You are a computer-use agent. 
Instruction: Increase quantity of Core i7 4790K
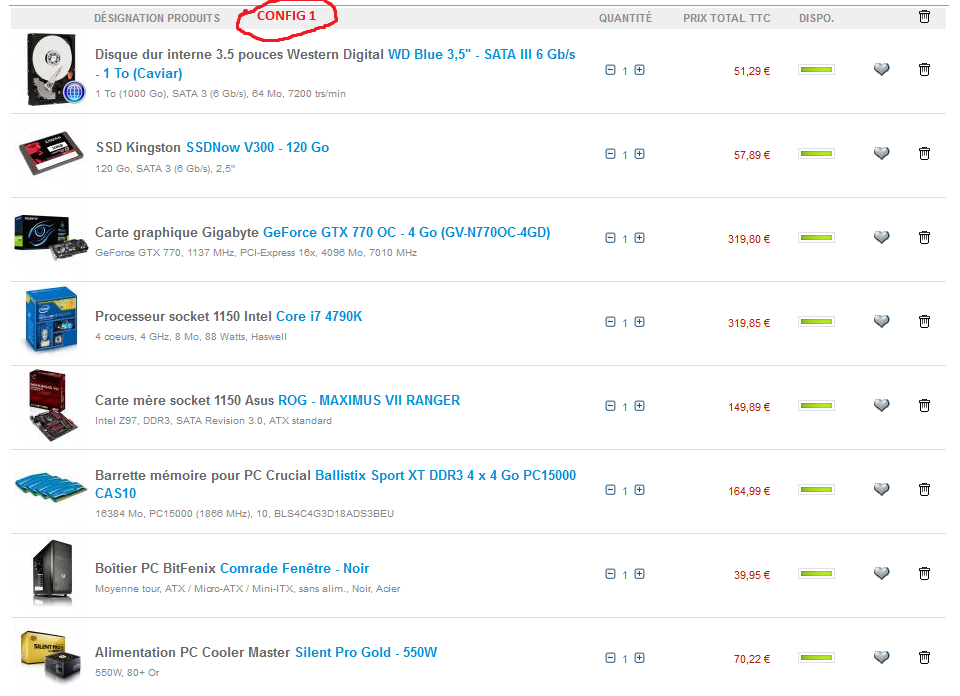pyautogui.click(x=639, y=321)
